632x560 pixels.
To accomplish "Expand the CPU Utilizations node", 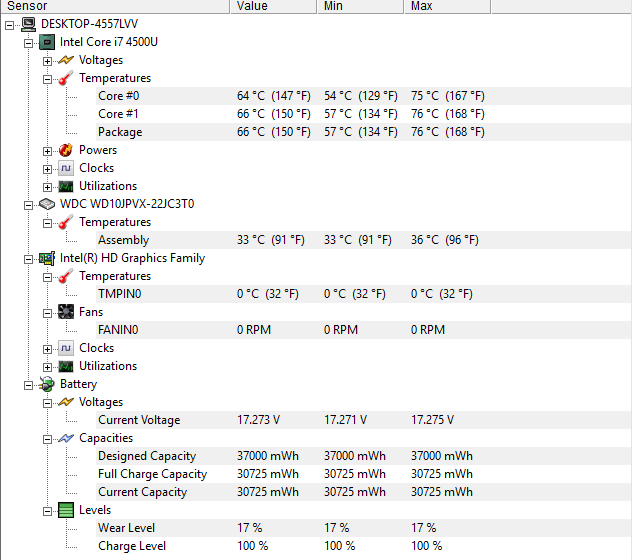I will coord(47,186).
